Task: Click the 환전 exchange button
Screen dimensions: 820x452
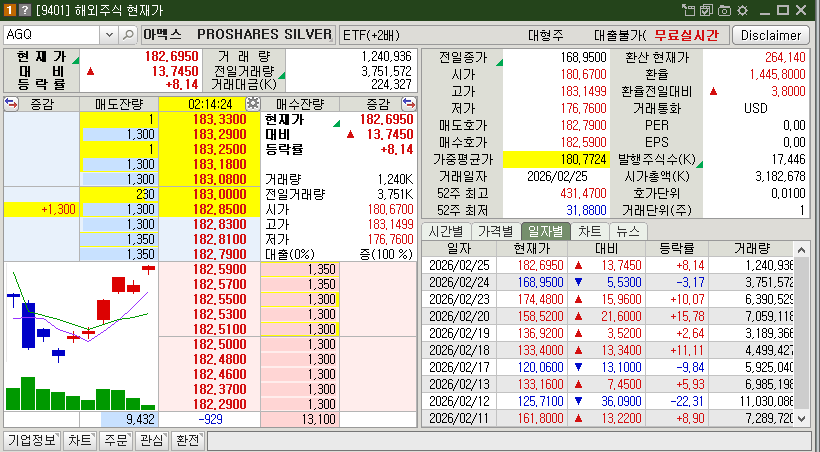Action: coord(188,440)
